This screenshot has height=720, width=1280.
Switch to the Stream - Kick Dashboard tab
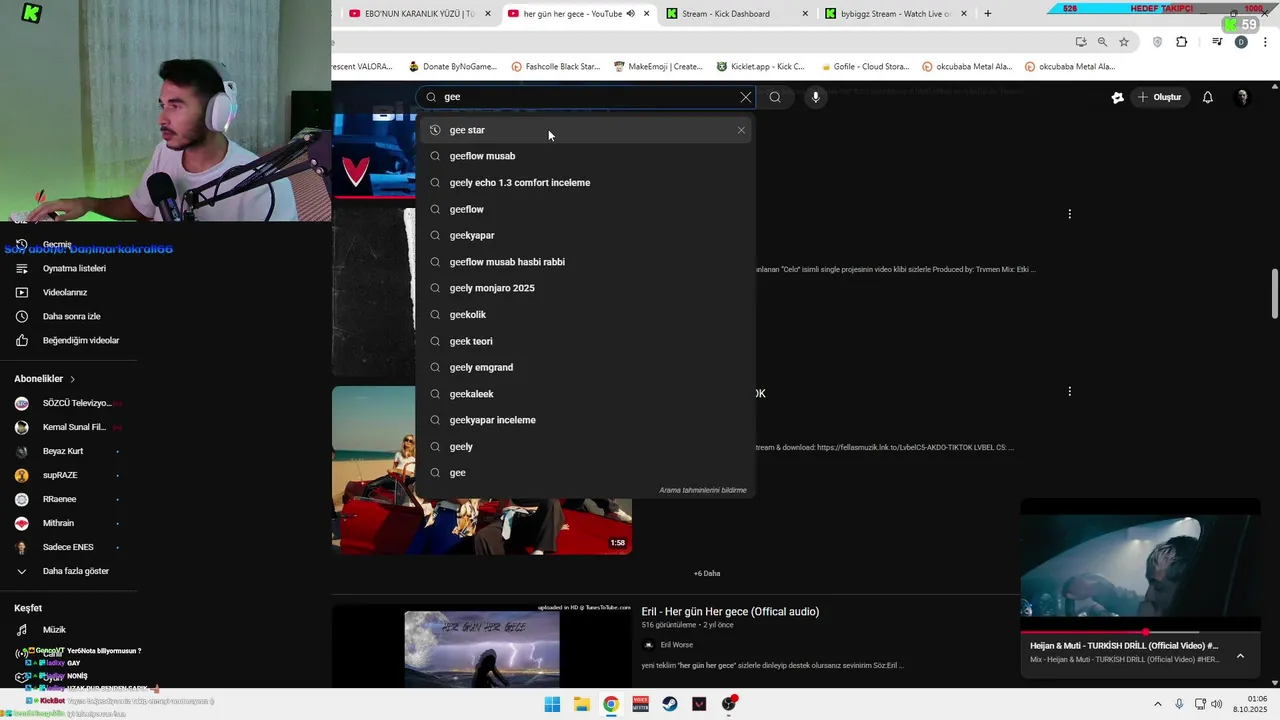(x=738, y=14)
